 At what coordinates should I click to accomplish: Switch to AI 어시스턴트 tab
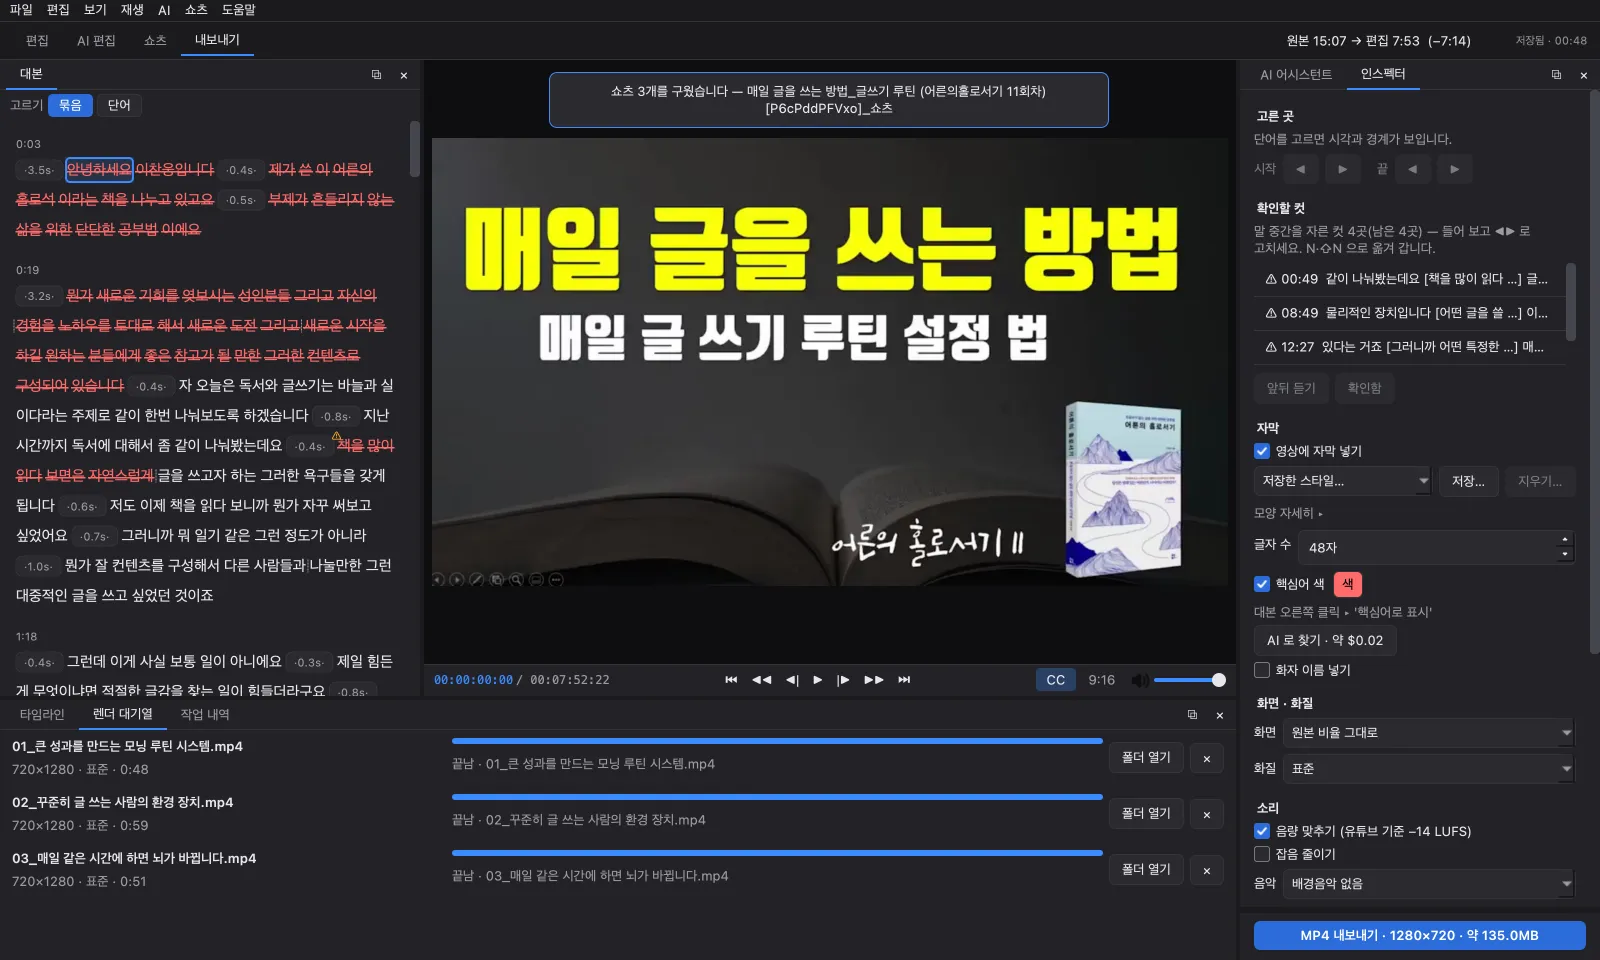[x=1296, y=75]
